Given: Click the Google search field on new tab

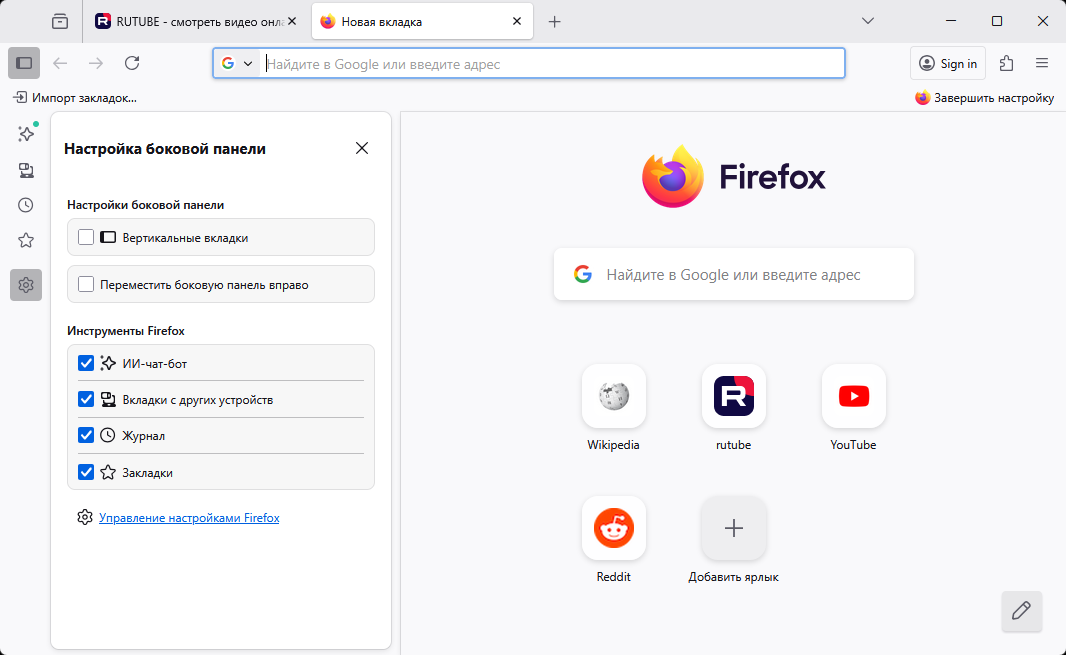Looking at the screenshot, I should pyautogui.click(x=733, y=273).
